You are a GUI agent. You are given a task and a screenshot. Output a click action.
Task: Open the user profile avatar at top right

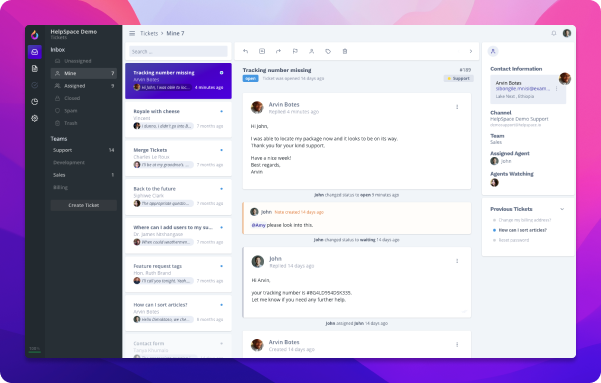567,33
